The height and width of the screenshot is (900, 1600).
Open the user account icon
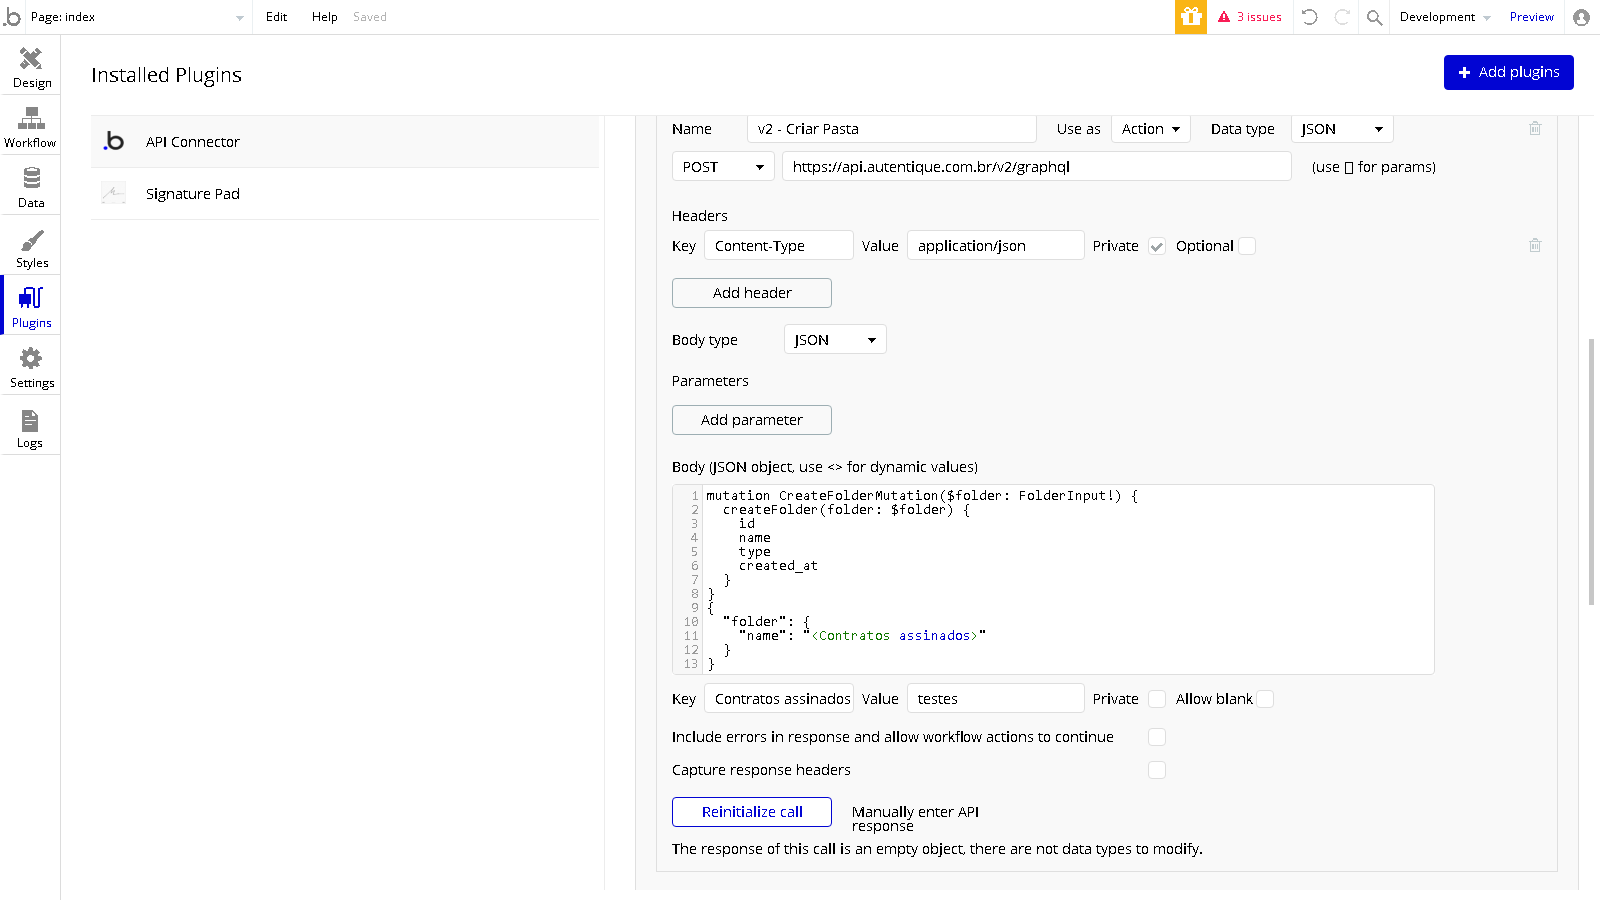pos(1581,17)
